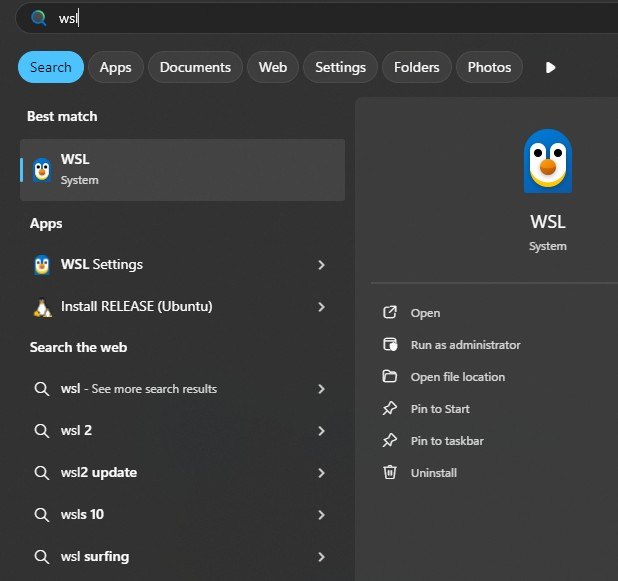The image size is (618, 581).
Task: Switch to the Documents filter tab
Action: [195, 67]
